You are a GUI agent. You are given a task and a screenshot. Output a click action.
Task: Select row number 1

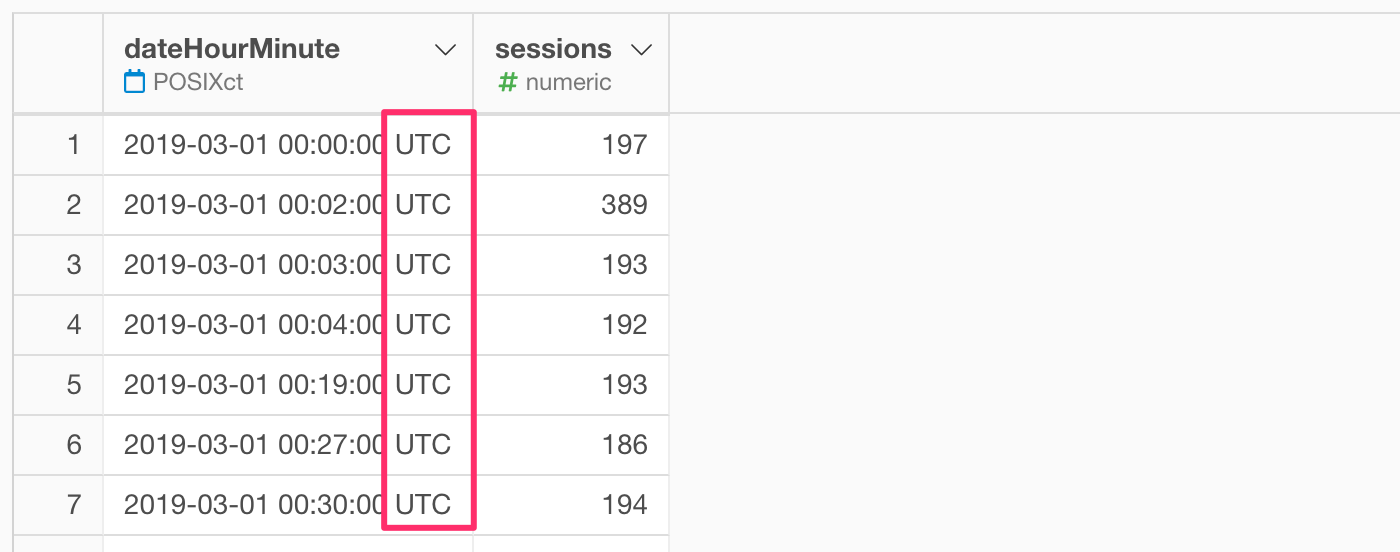[58, 145]
